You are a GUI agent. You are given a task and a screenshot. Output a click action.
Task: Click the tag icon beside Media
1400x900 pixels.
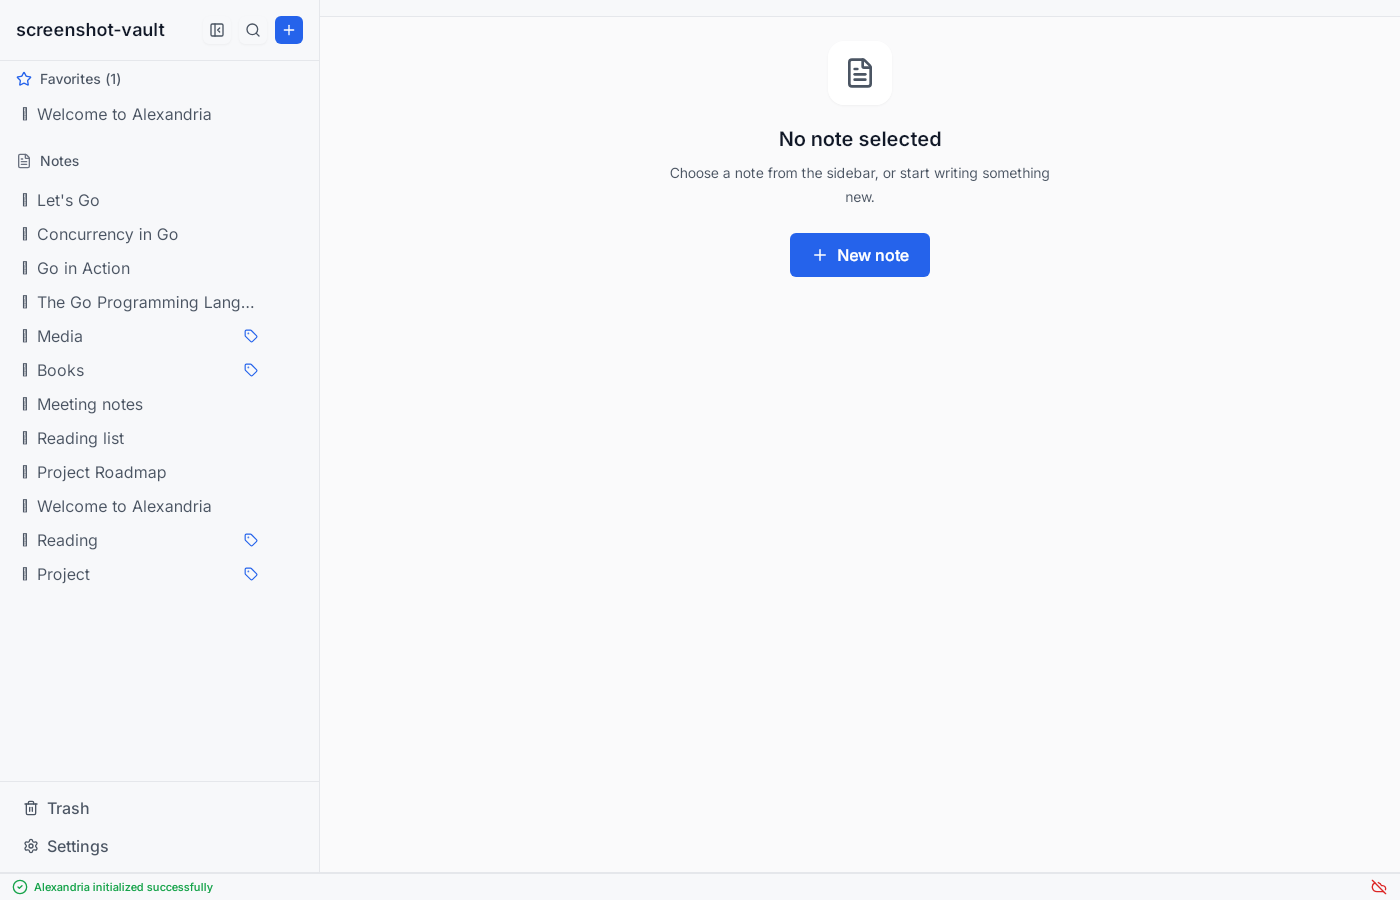(x=251, y=336)
